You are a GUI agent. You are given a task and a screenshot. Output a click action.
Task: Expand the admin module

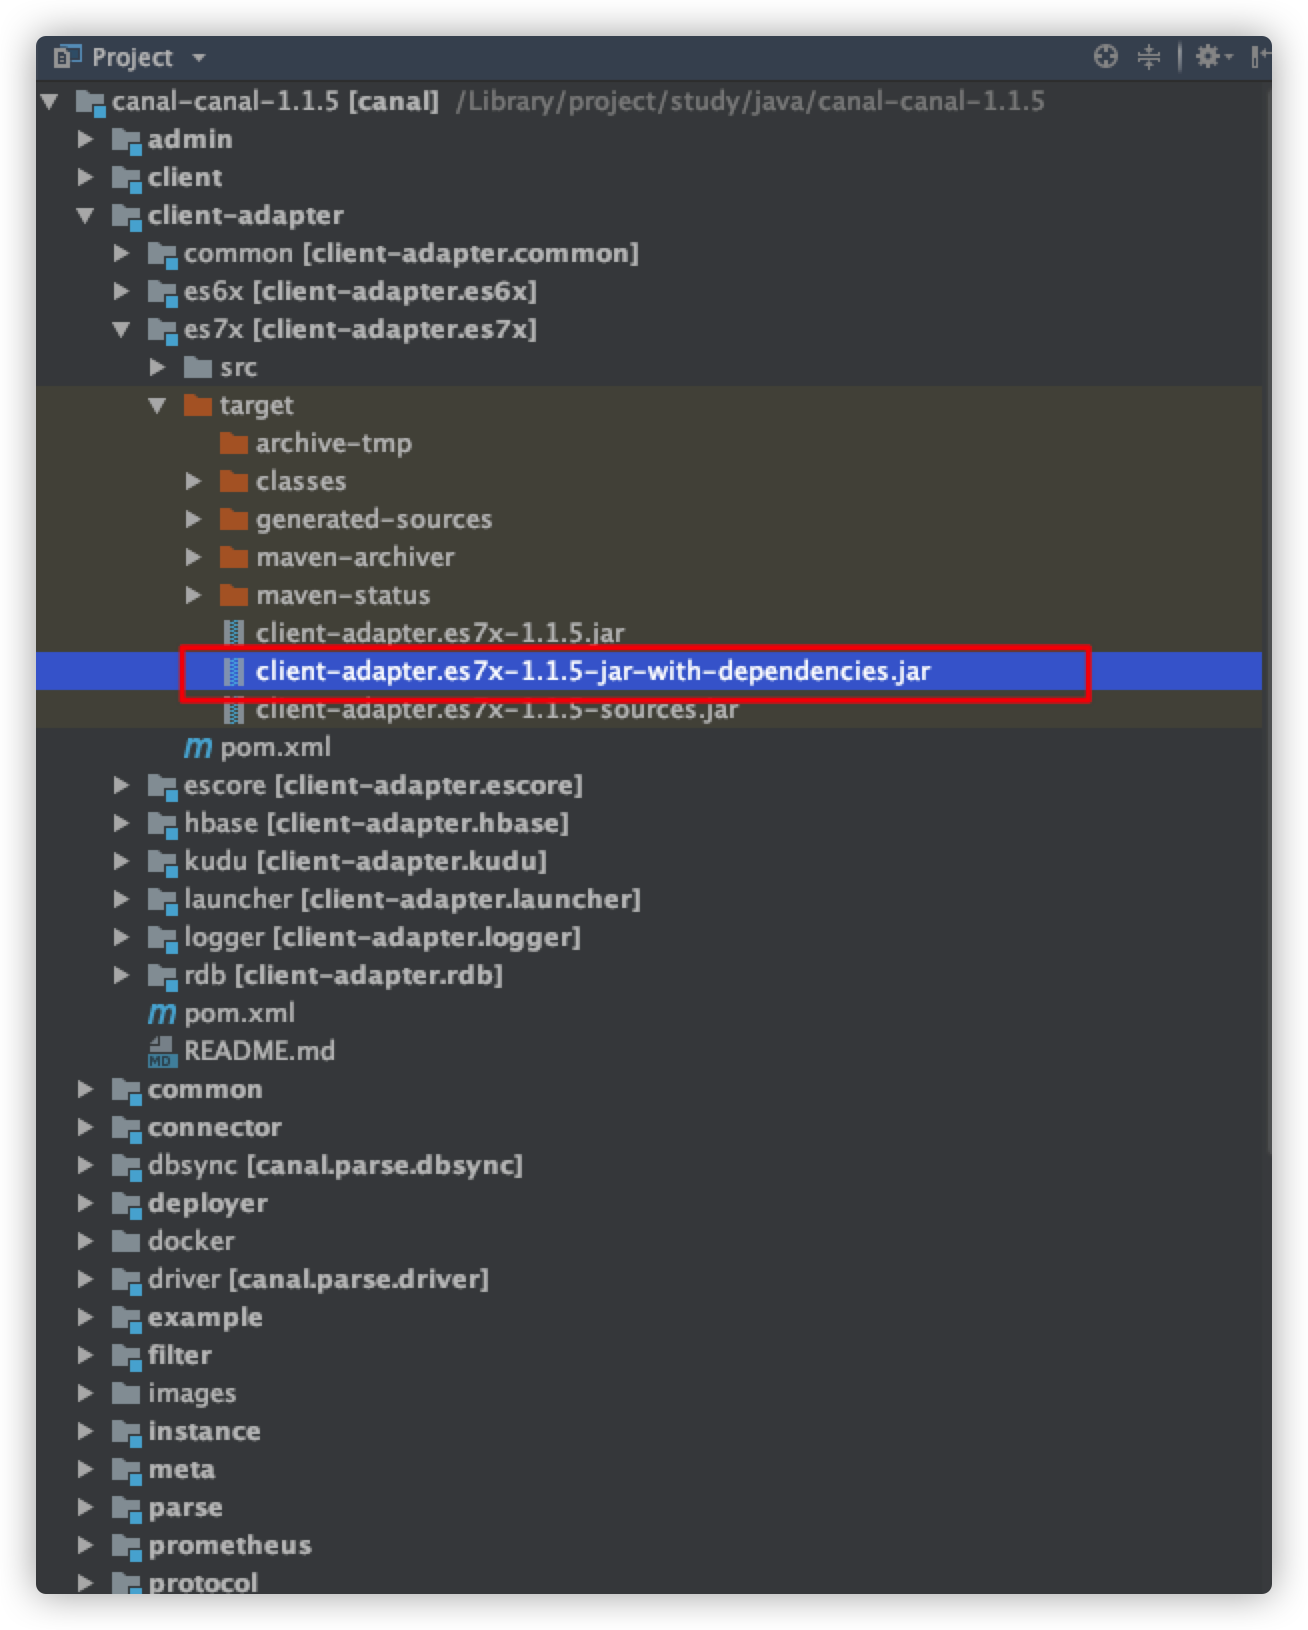(x=85, y=139)
